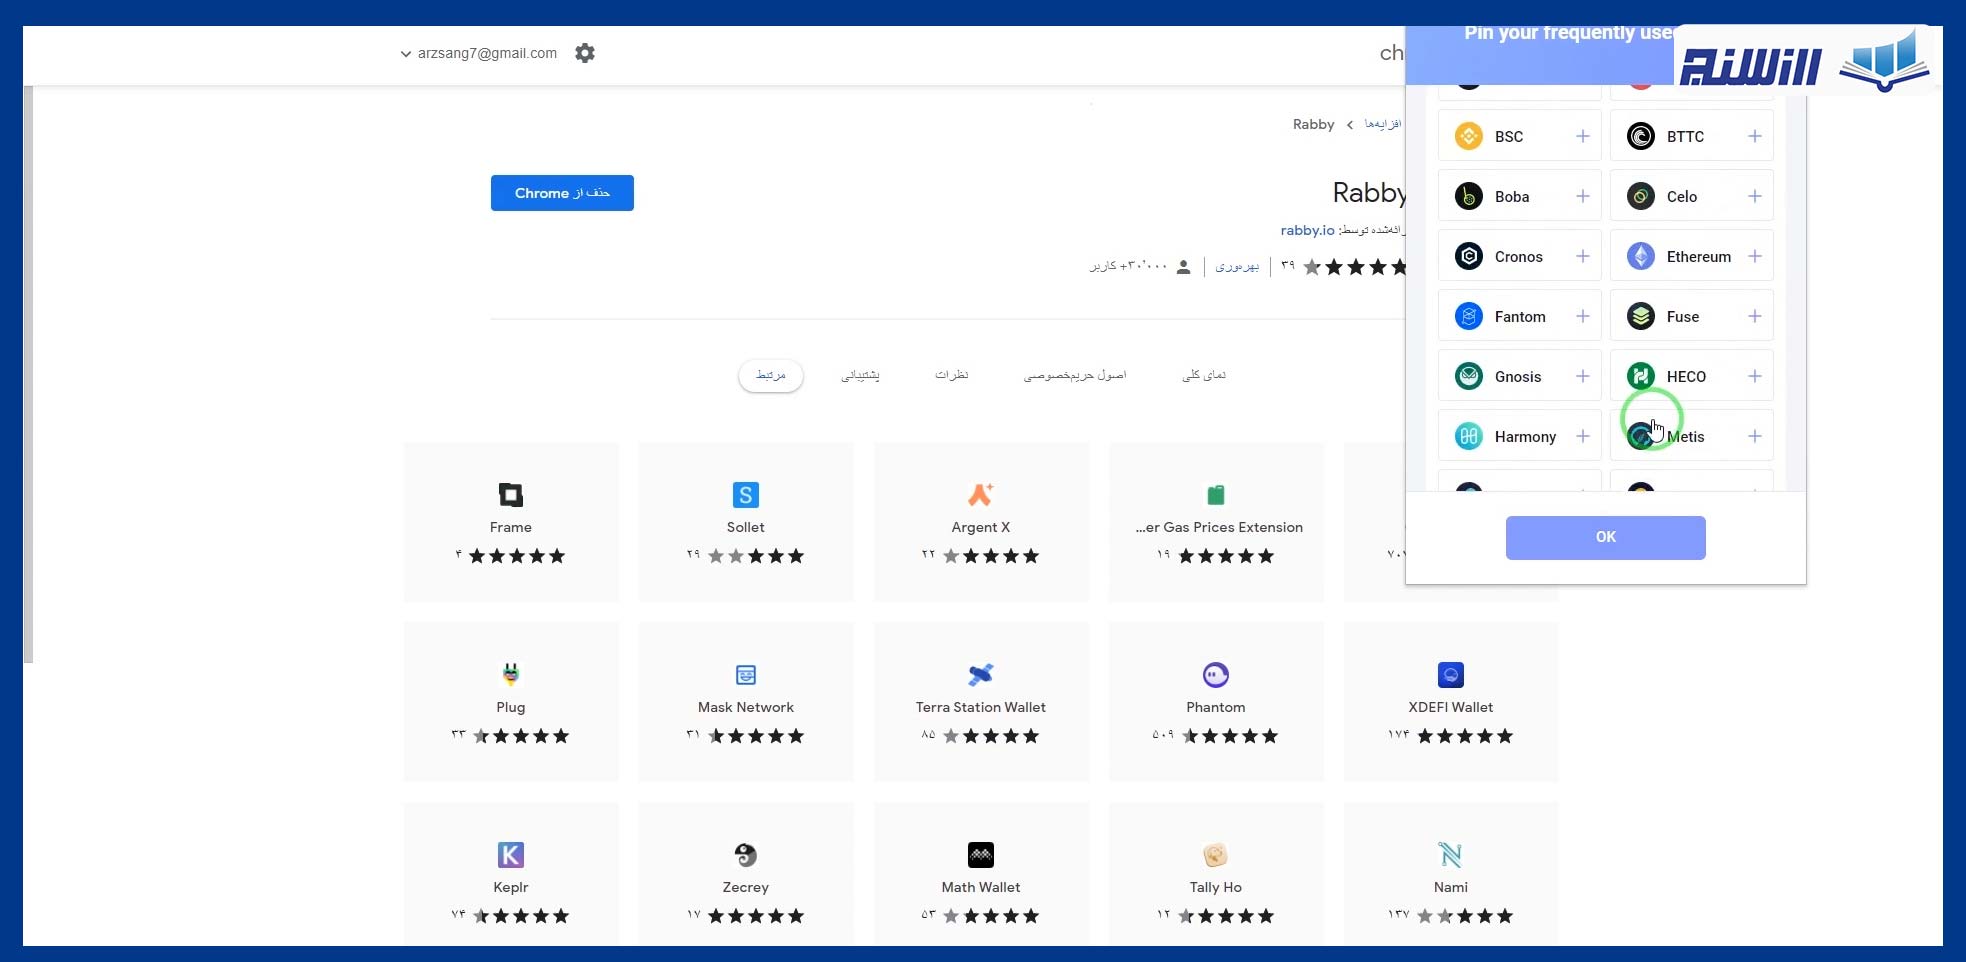Pin Gnosis with its plus button
Screen dimensions: 1966x962
tap(1582, 376)
